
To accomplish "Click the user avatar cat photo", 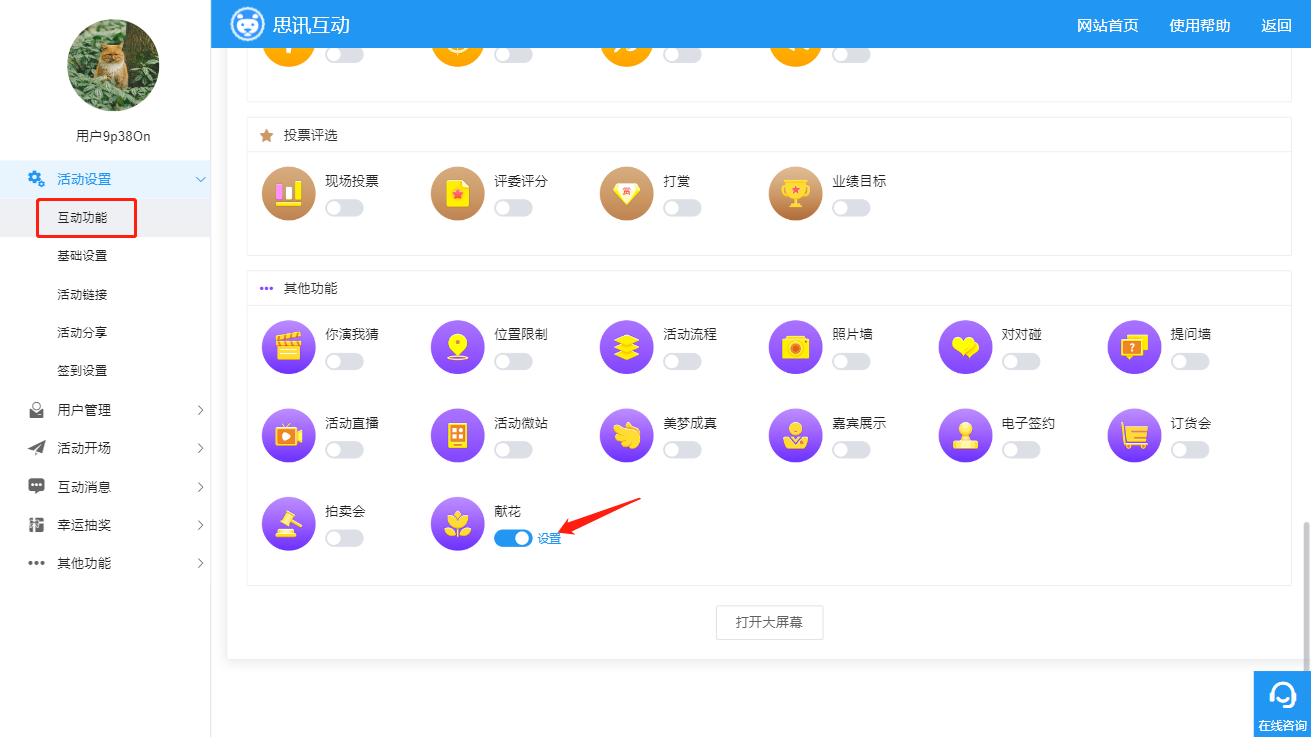I will click(x=113, y=65).
